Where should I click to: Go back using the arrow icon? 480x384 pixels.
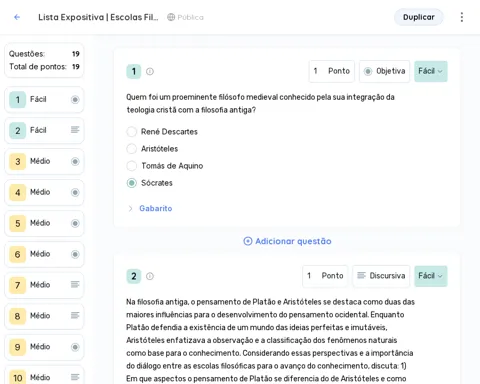tap(17, 17)
